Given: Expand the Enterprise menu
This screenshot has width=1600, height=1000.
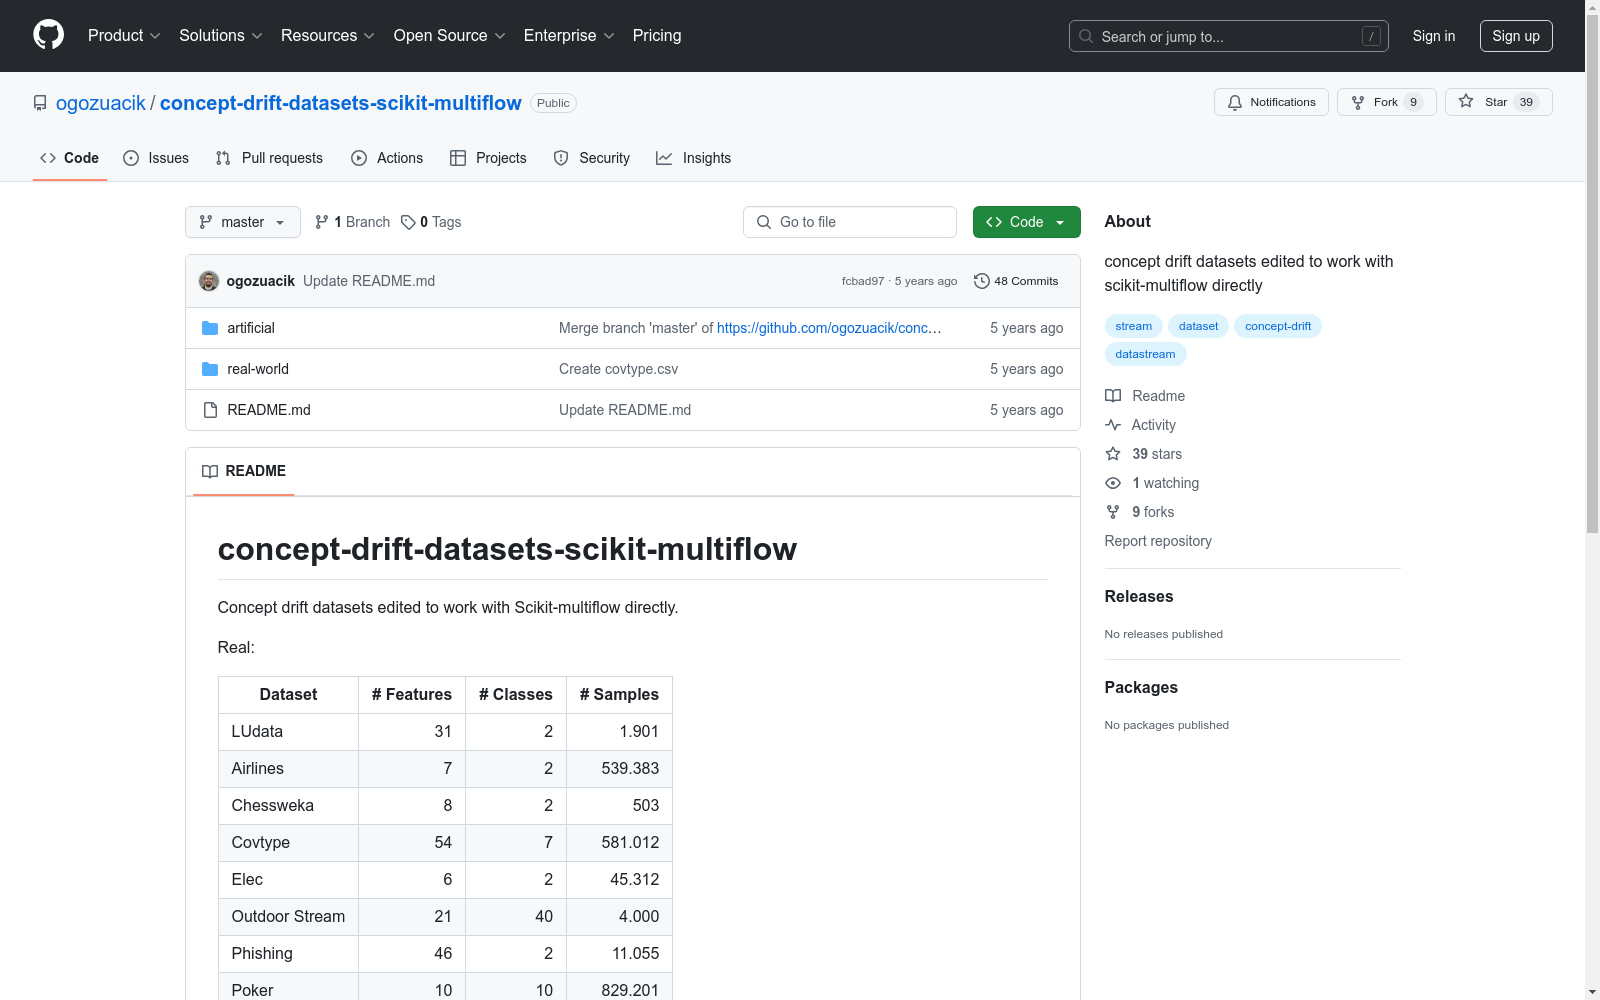Looking at the screenshot, I should pos(569,36).
